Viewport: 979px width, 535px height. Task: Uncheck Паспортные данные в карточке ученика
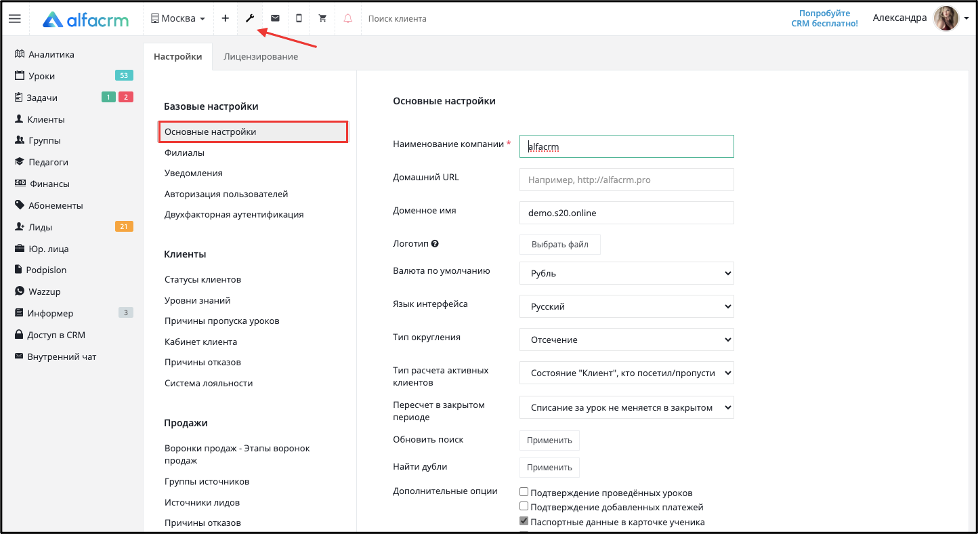click(x=524, y=521)
